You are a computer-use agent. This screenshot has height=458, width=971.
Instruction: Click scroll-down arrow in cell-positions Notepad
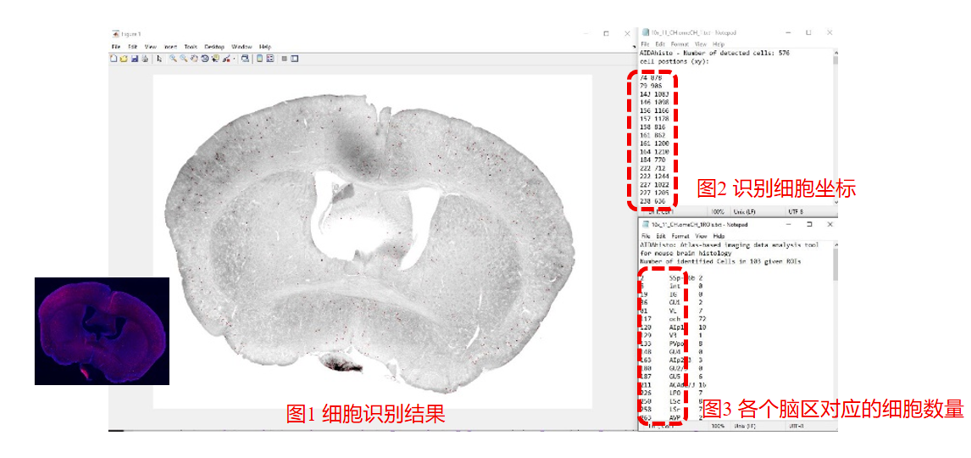pyautogui.click(x=836, y=202)
